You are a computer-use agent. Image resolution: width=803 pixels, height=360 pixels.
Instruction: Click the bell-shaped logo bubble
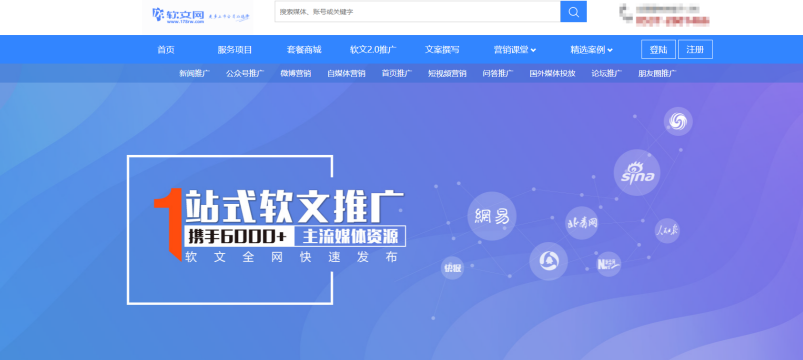548,261
